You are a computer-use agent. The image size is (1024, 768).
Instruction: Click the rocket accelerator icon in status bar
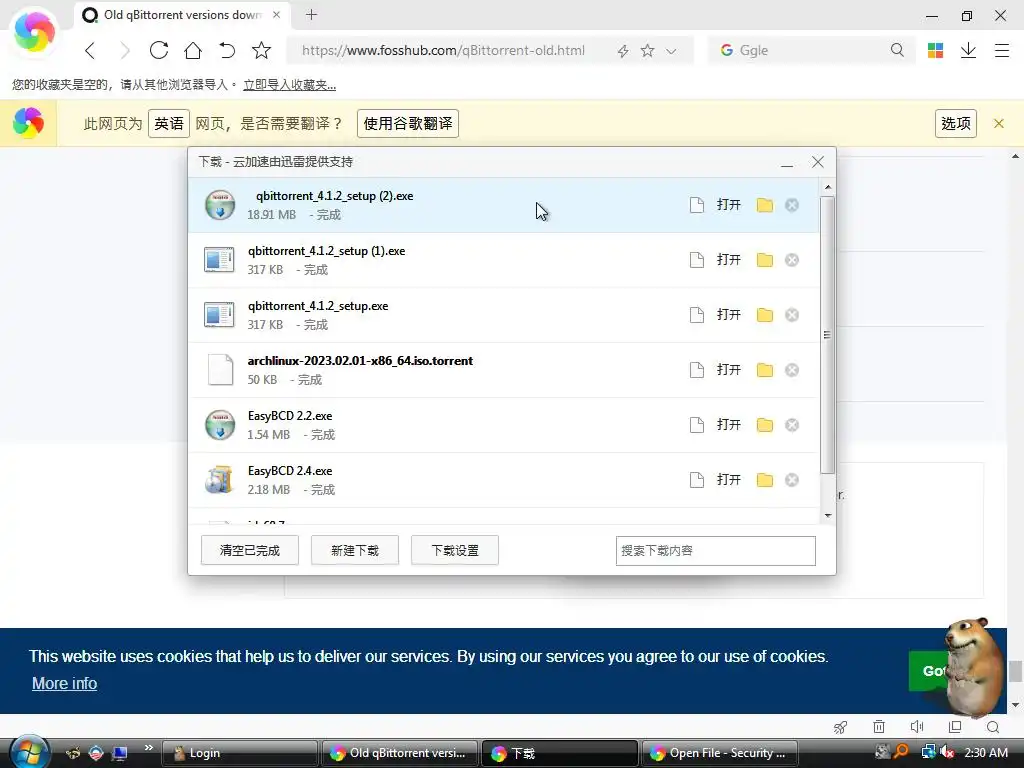pyautogui.click(x=840, y=727)
